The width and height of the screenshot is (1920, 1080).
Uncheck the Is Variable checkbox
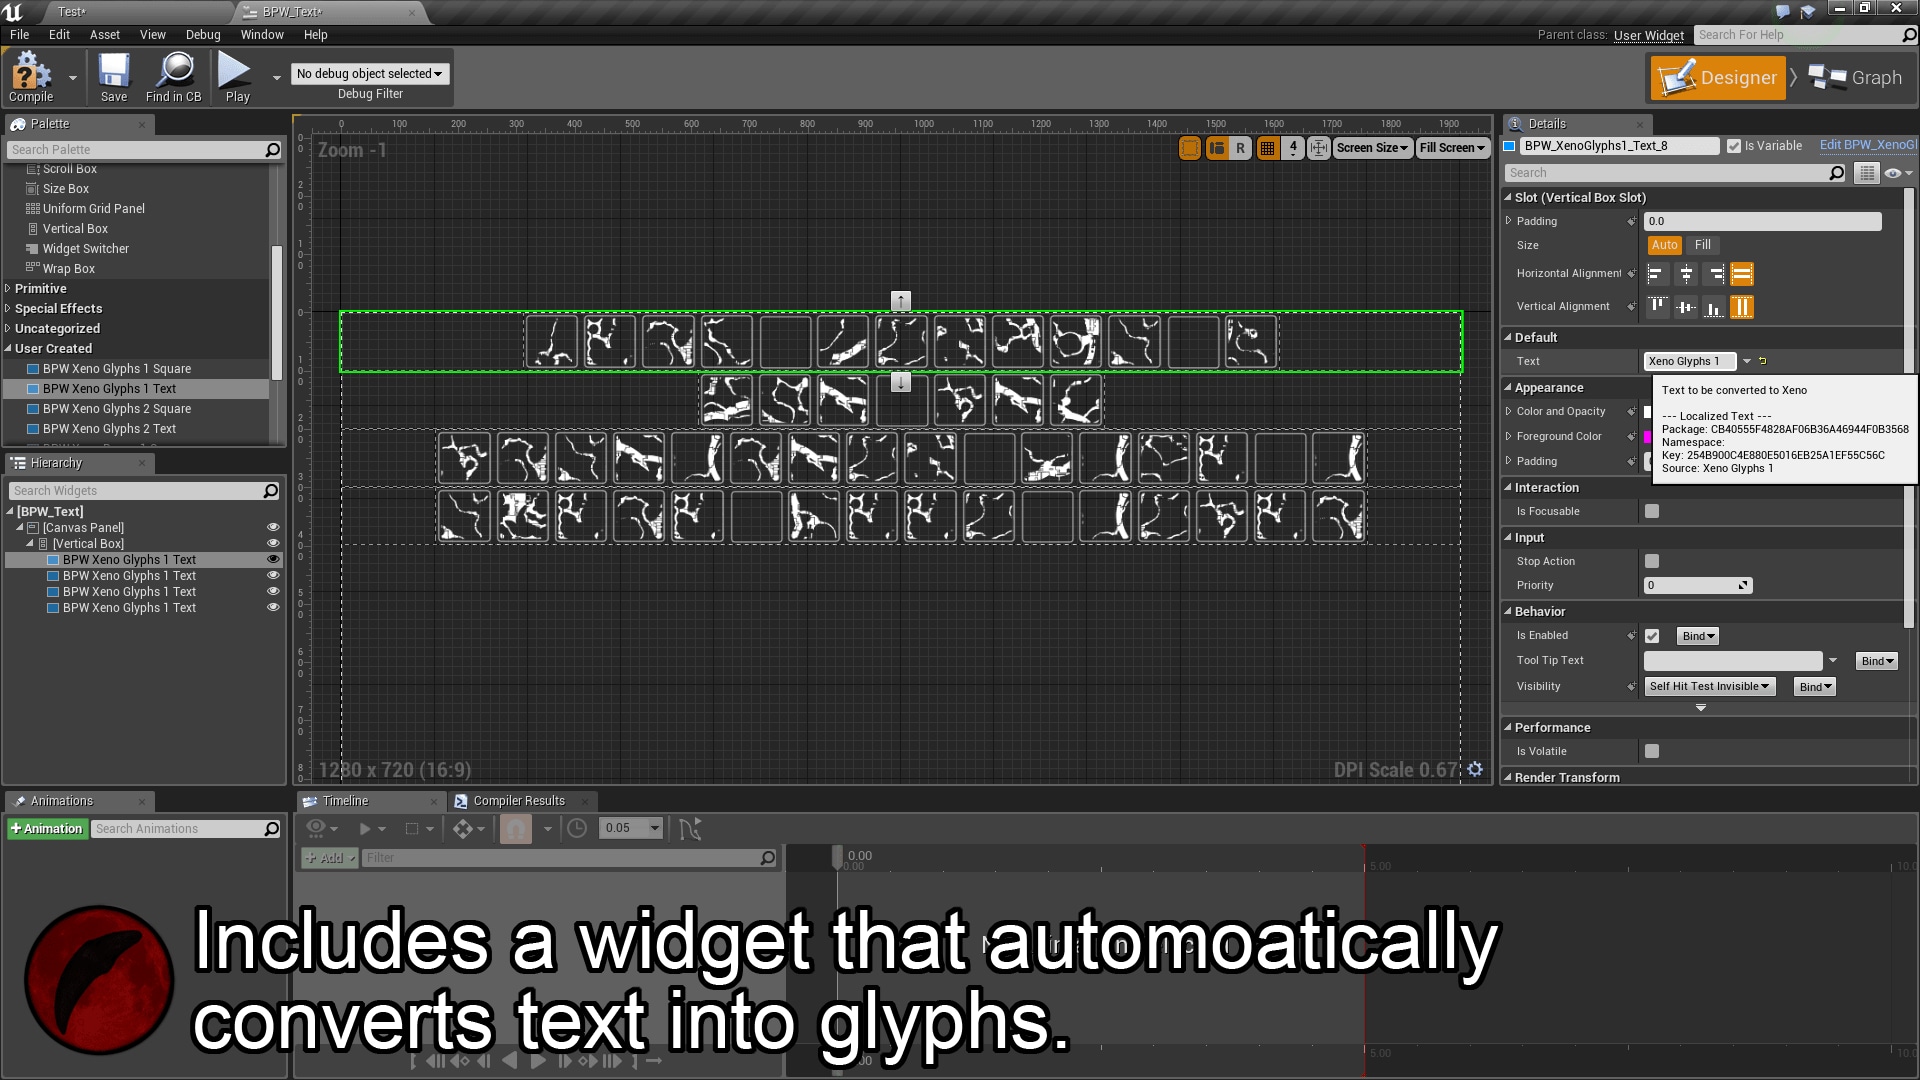(x=1733, y=145)
